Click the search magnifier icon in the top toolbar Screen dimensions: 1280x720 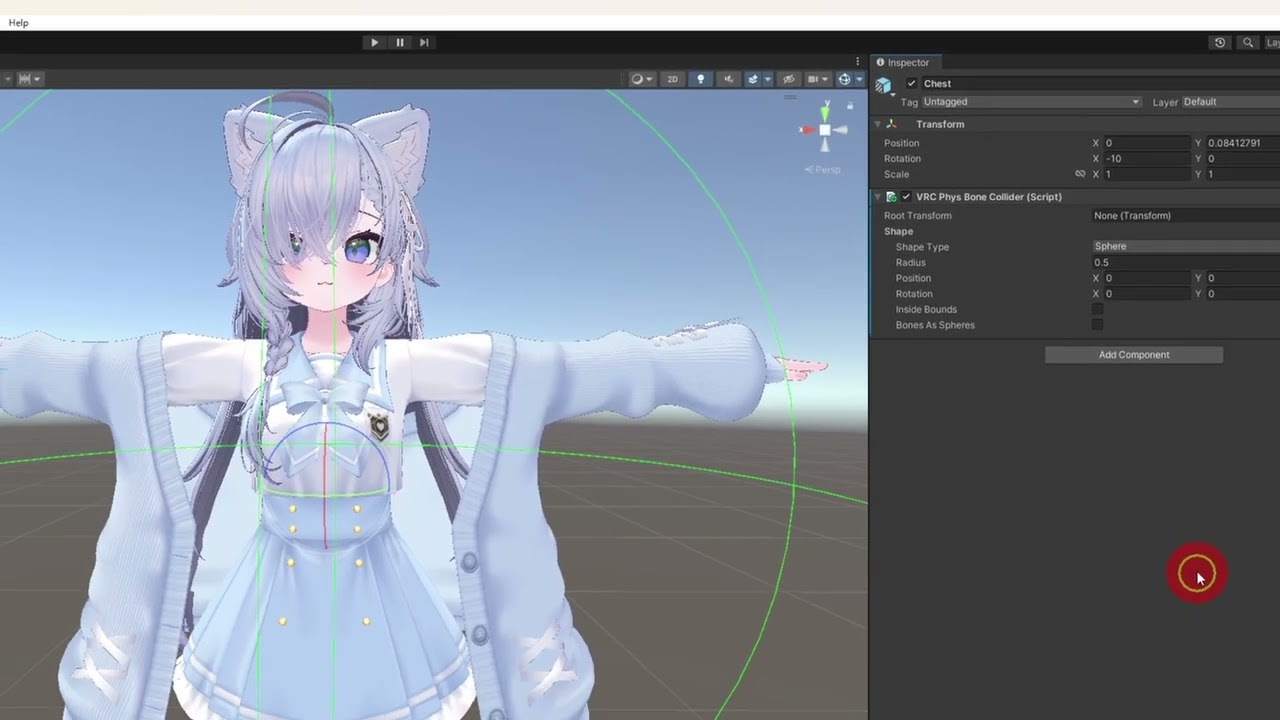coord(1247,42)
